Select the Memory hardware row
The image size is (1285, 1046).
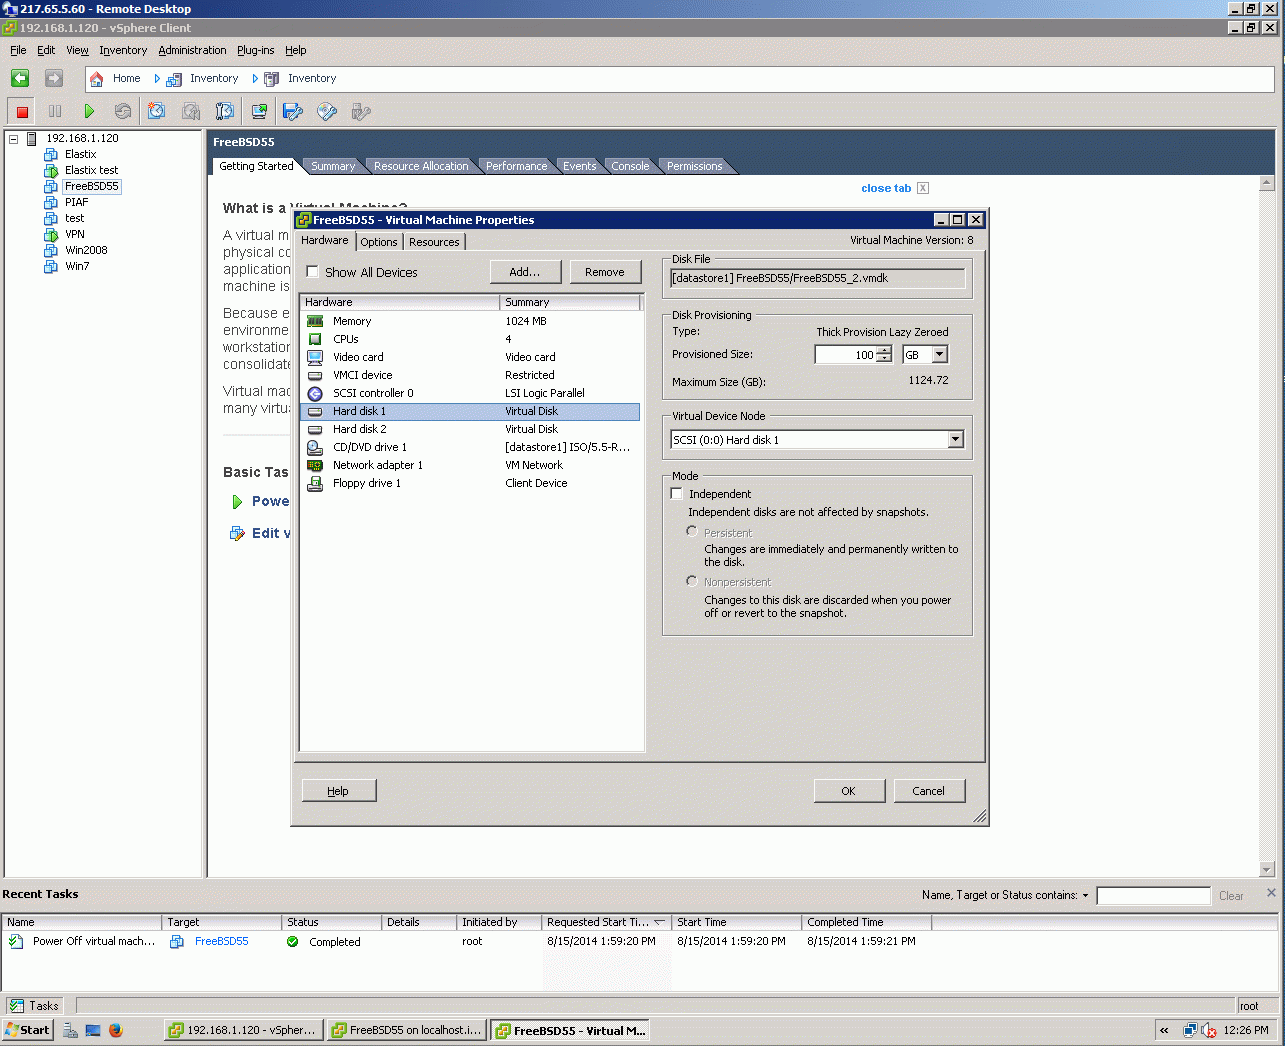(470, 321)
